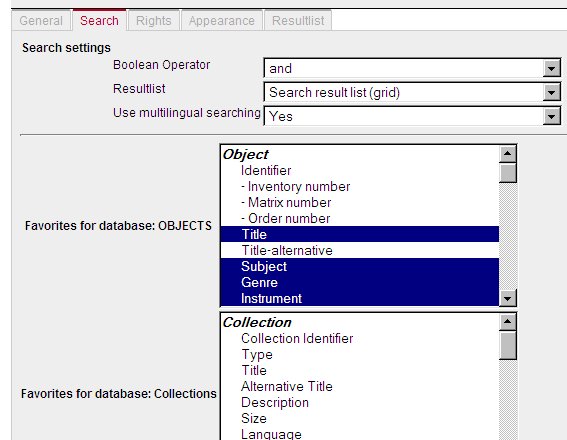The width and height of the screenshot is (567, 440).
Task: Click highlighted Title in Object list
Action: (x=359, y=234)
